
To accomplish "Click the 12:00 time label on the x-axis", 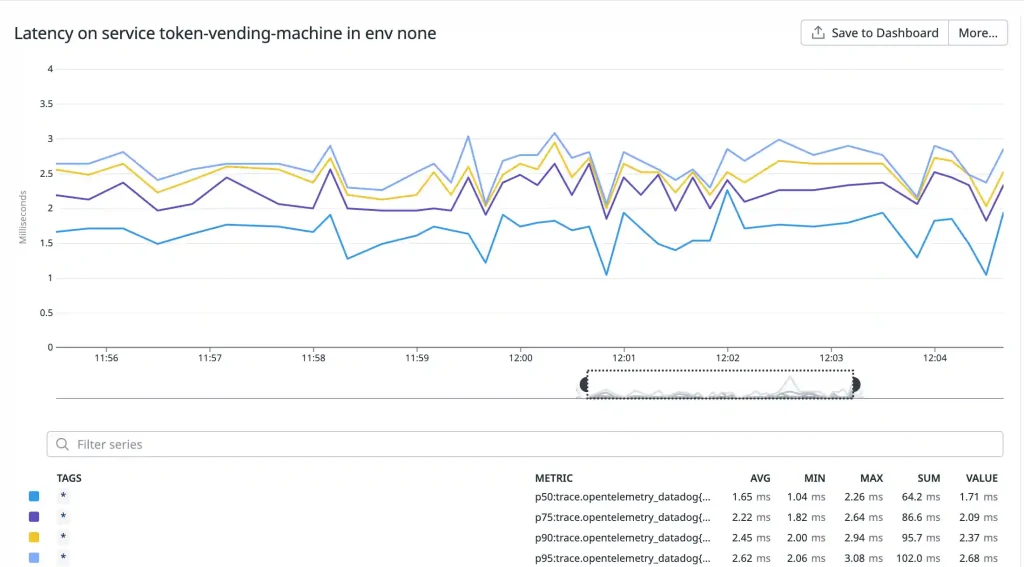I will pos(520,357).
